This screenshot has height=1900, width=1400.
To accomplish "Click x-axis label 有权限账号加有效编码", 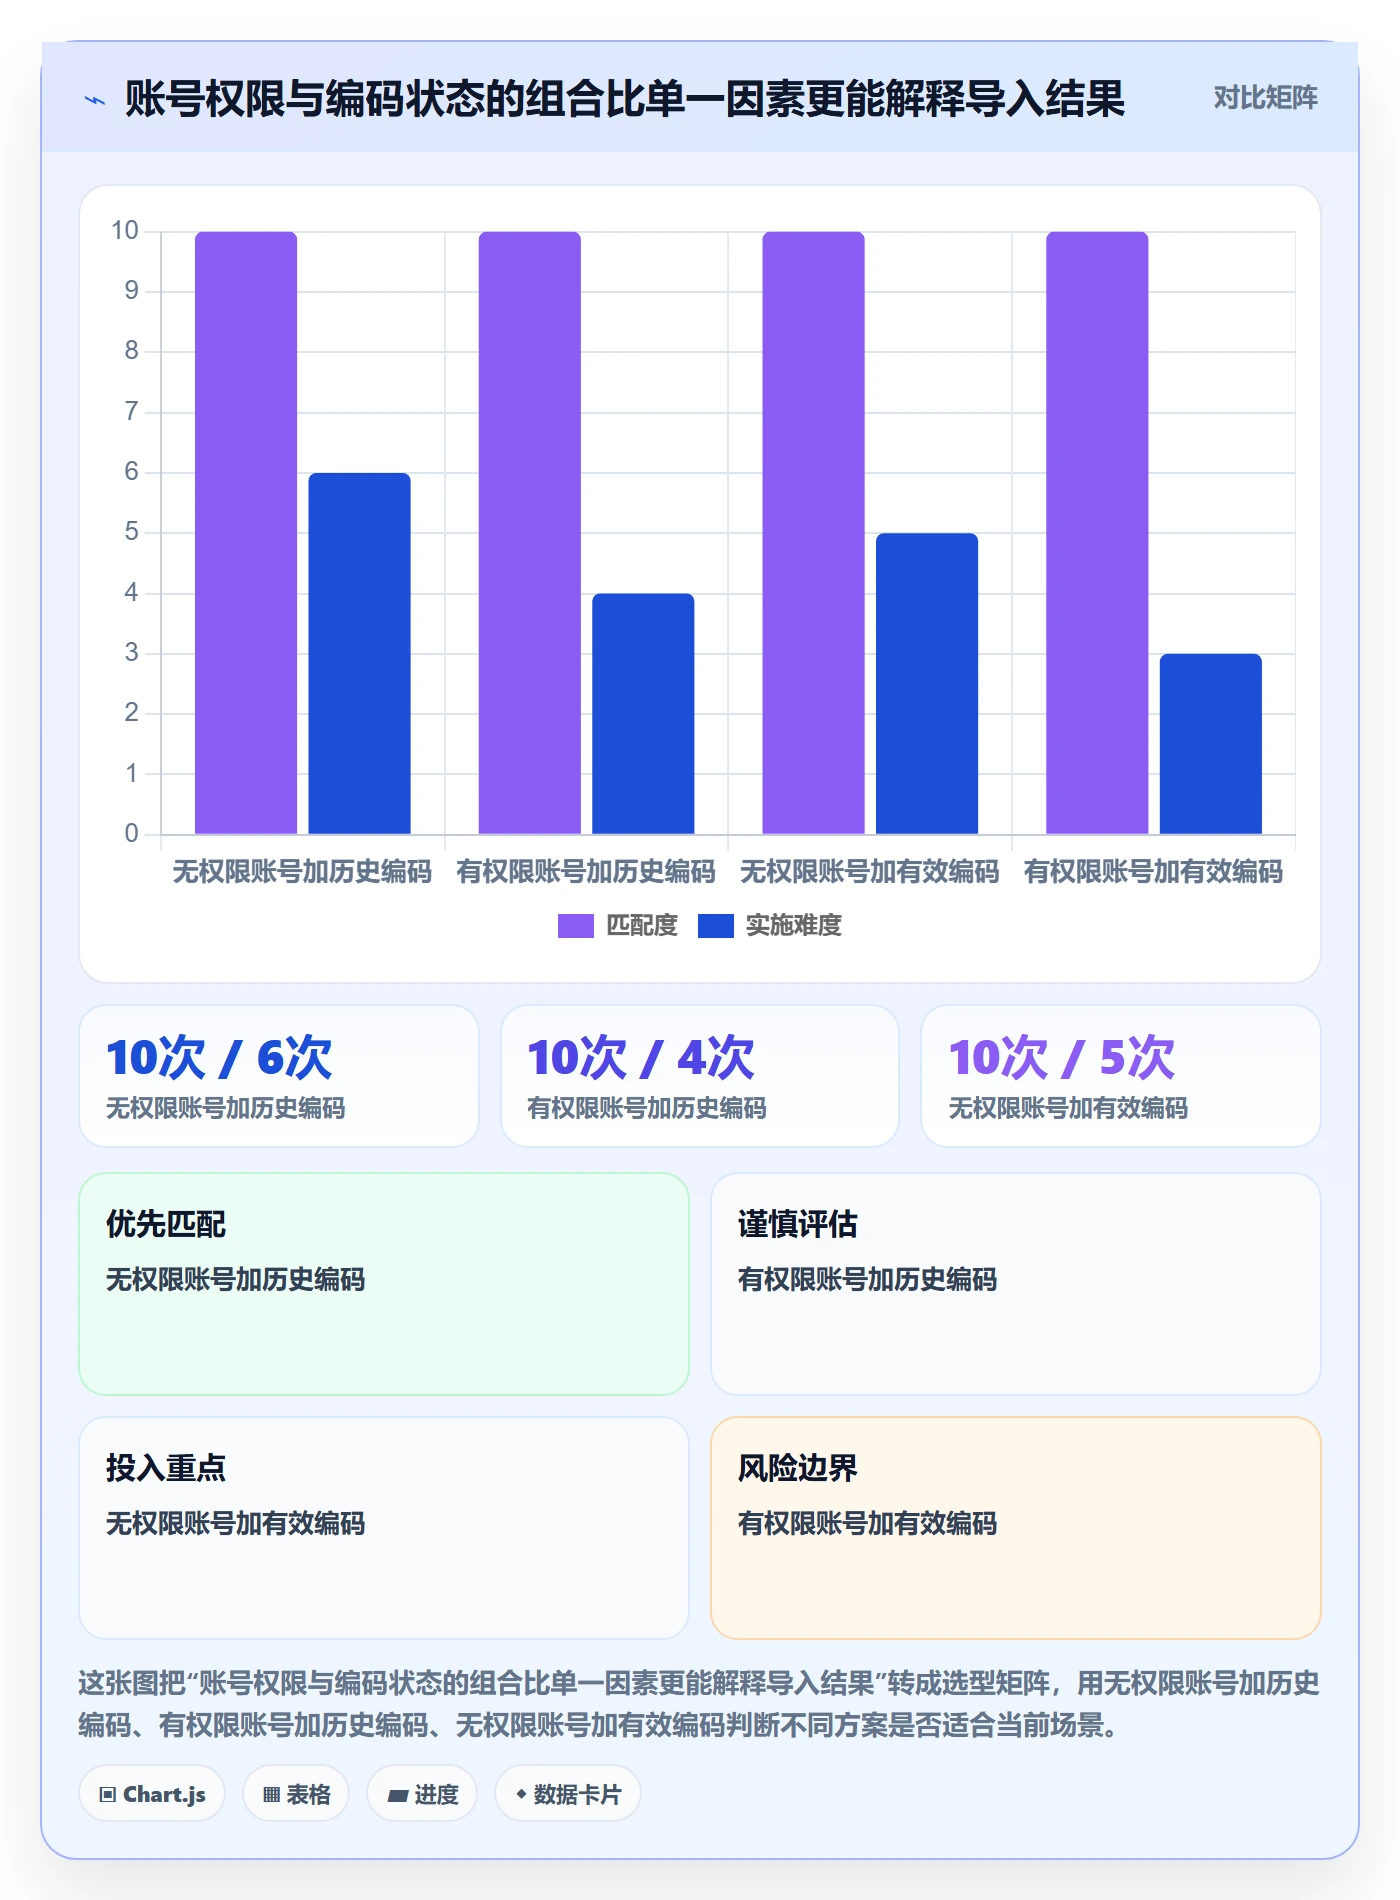I will click(x=1153, y=872).
